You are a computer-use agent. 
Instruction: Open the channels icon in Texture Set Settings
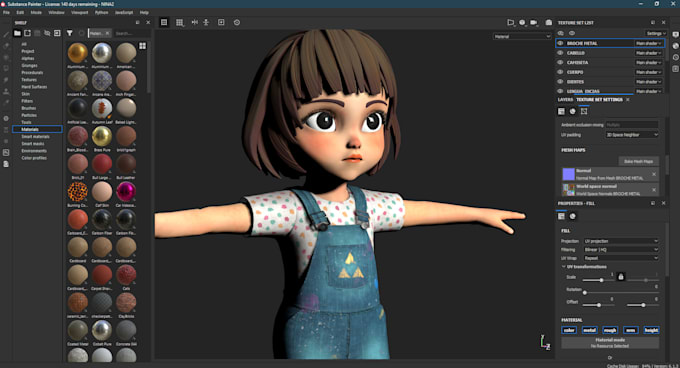tap(572, 111)
